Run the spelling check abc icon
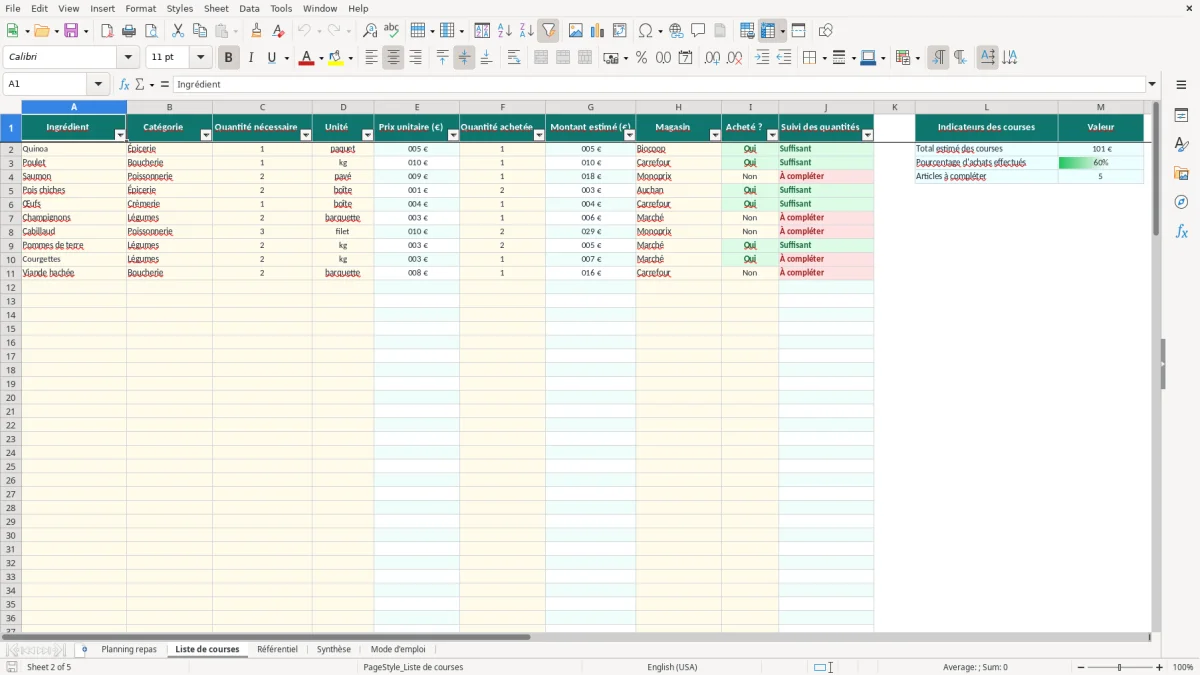Viewport: 1200px width, 675px height. coord(392,31)
